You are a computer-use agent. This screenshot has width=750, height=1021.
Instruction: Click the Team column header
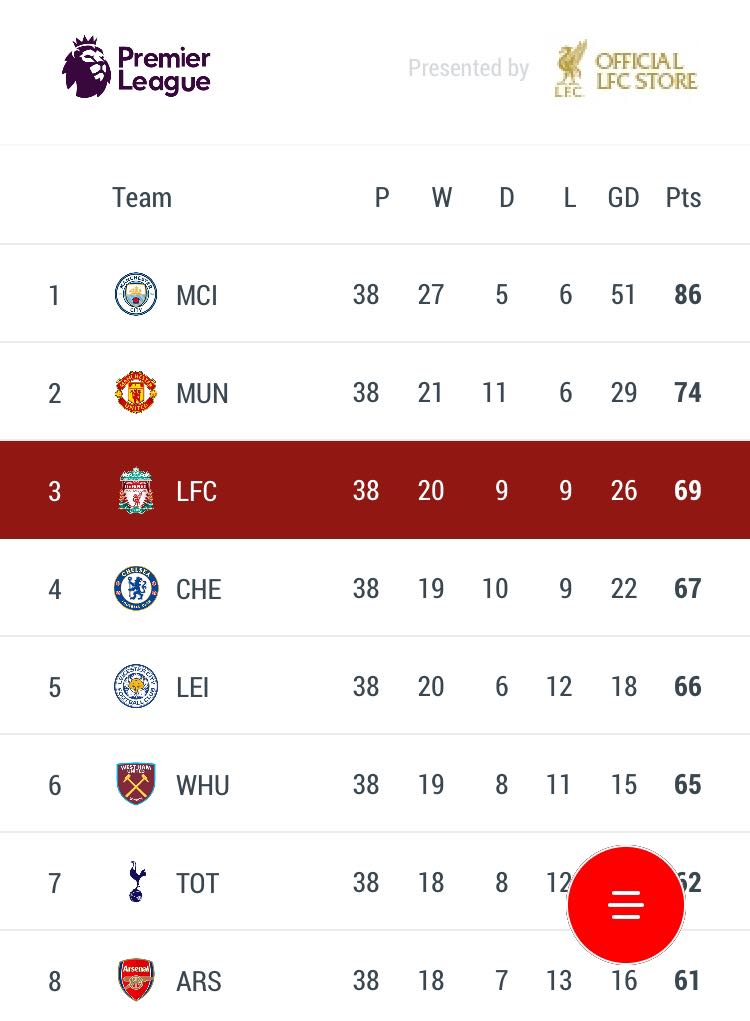[x=142, y=197]
